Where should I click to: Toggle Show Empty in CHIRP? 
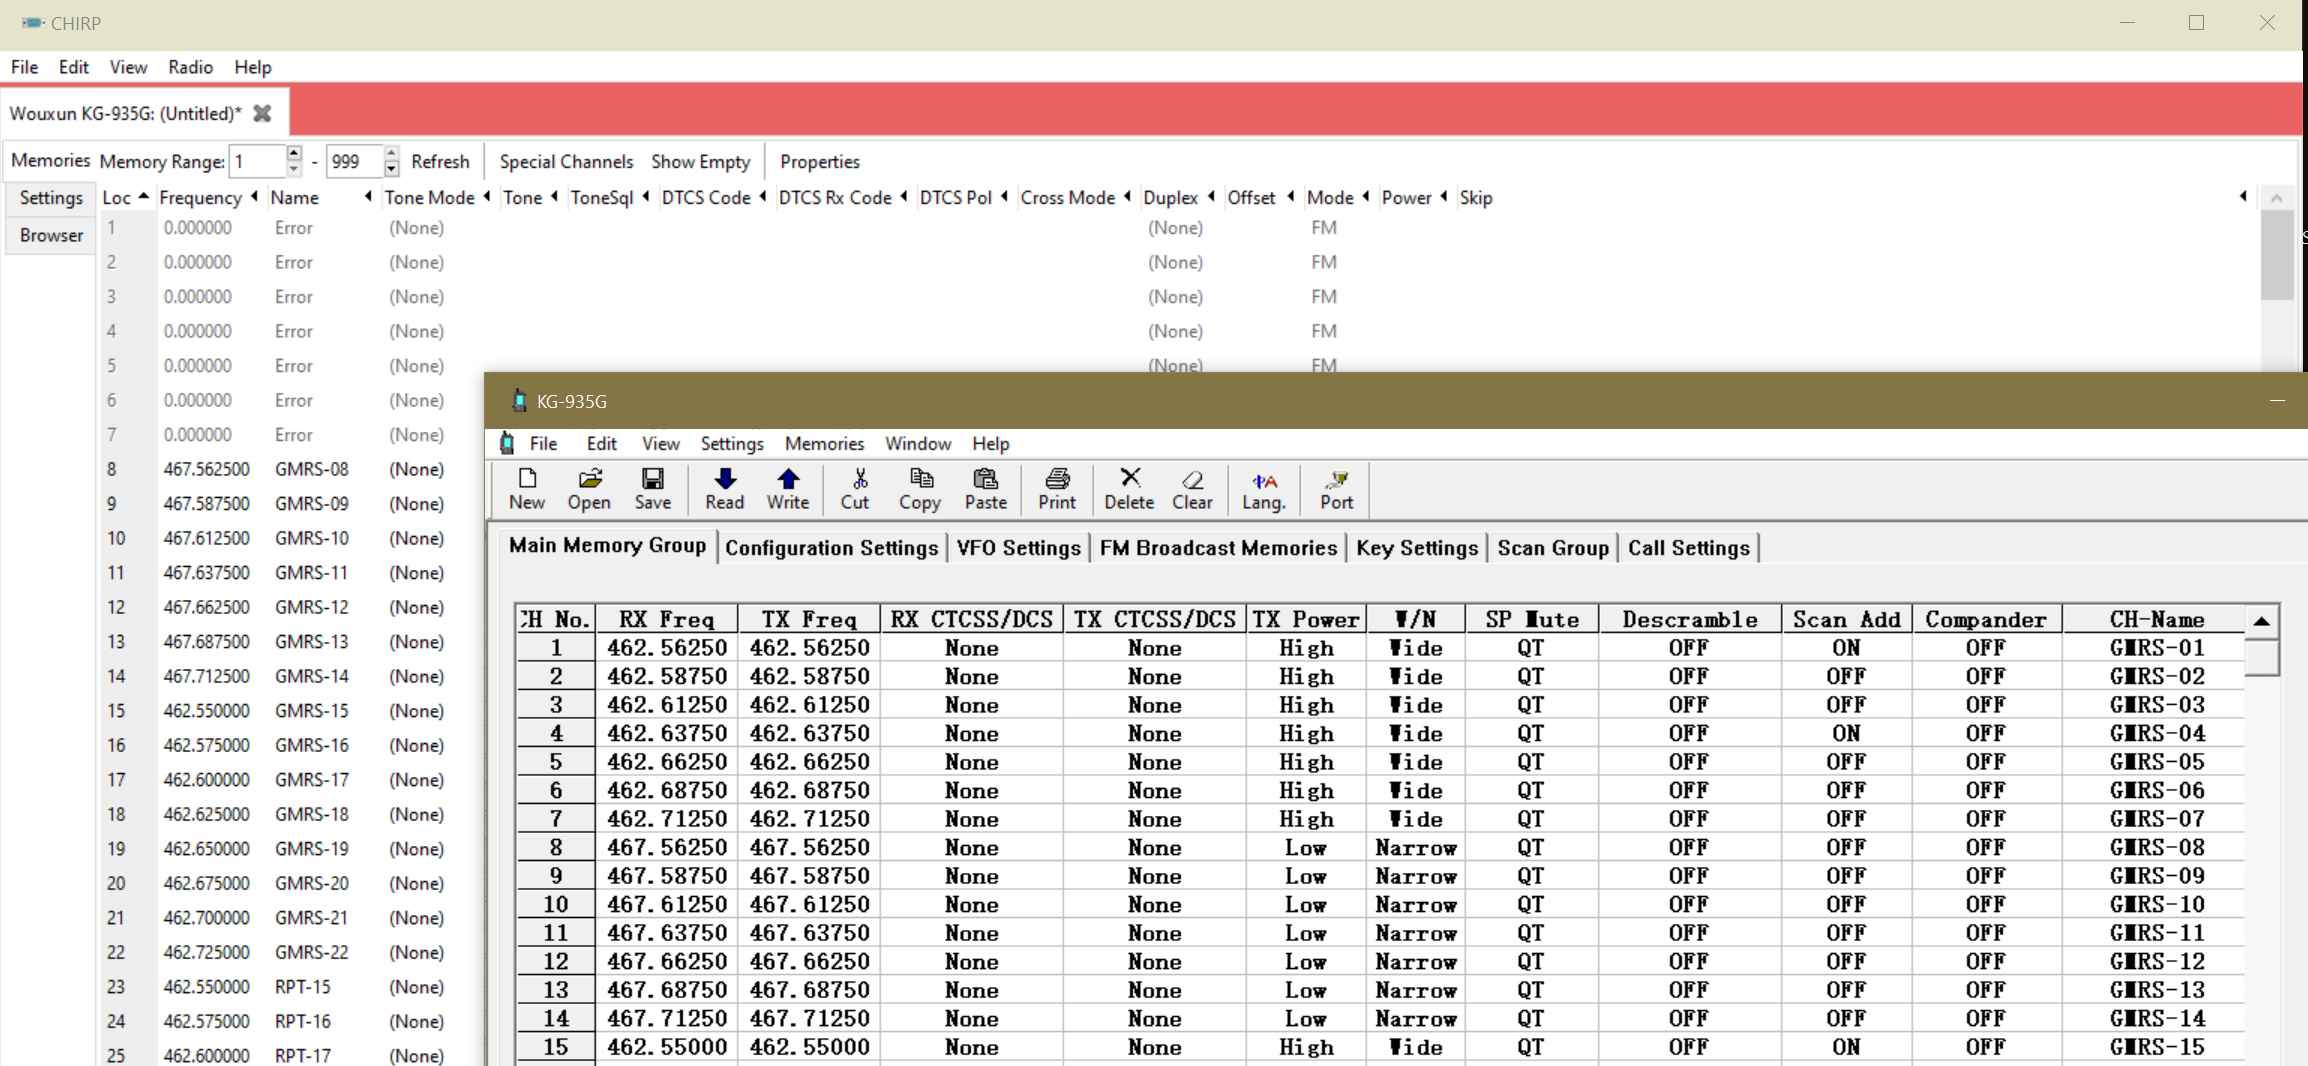click(700, 161)
